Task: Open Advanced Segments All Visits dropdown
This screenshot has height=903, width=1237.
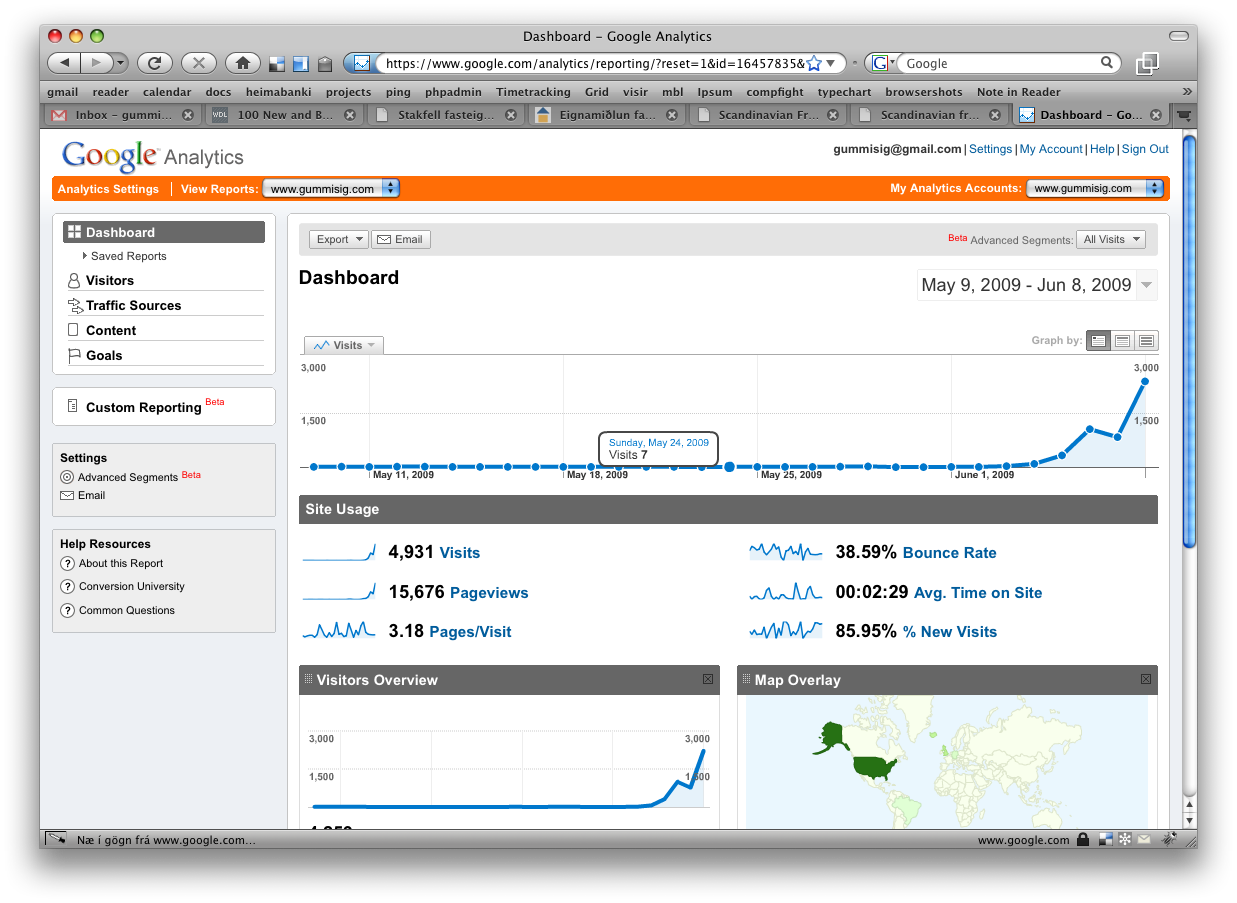Action: [x=1111, y=239]
